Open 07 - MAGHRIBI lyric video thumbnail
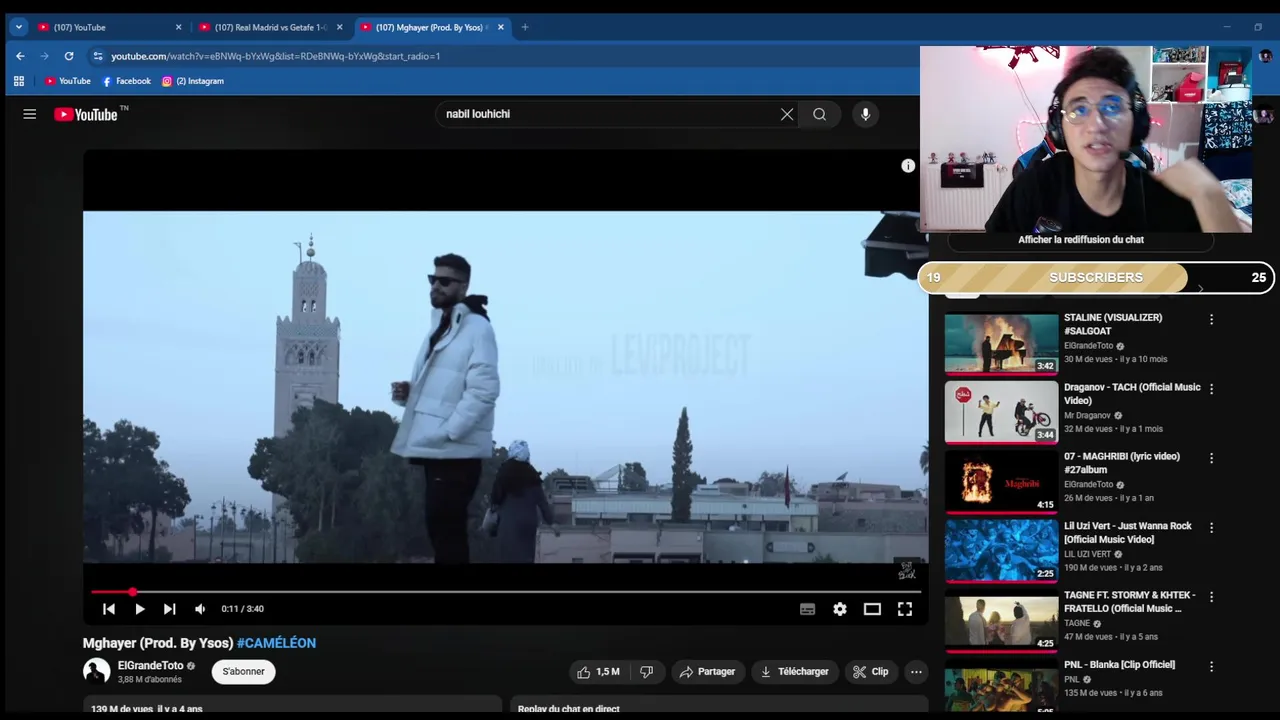The height and width of the screenshot is (720, 1280). click(x=1001, y=482)
